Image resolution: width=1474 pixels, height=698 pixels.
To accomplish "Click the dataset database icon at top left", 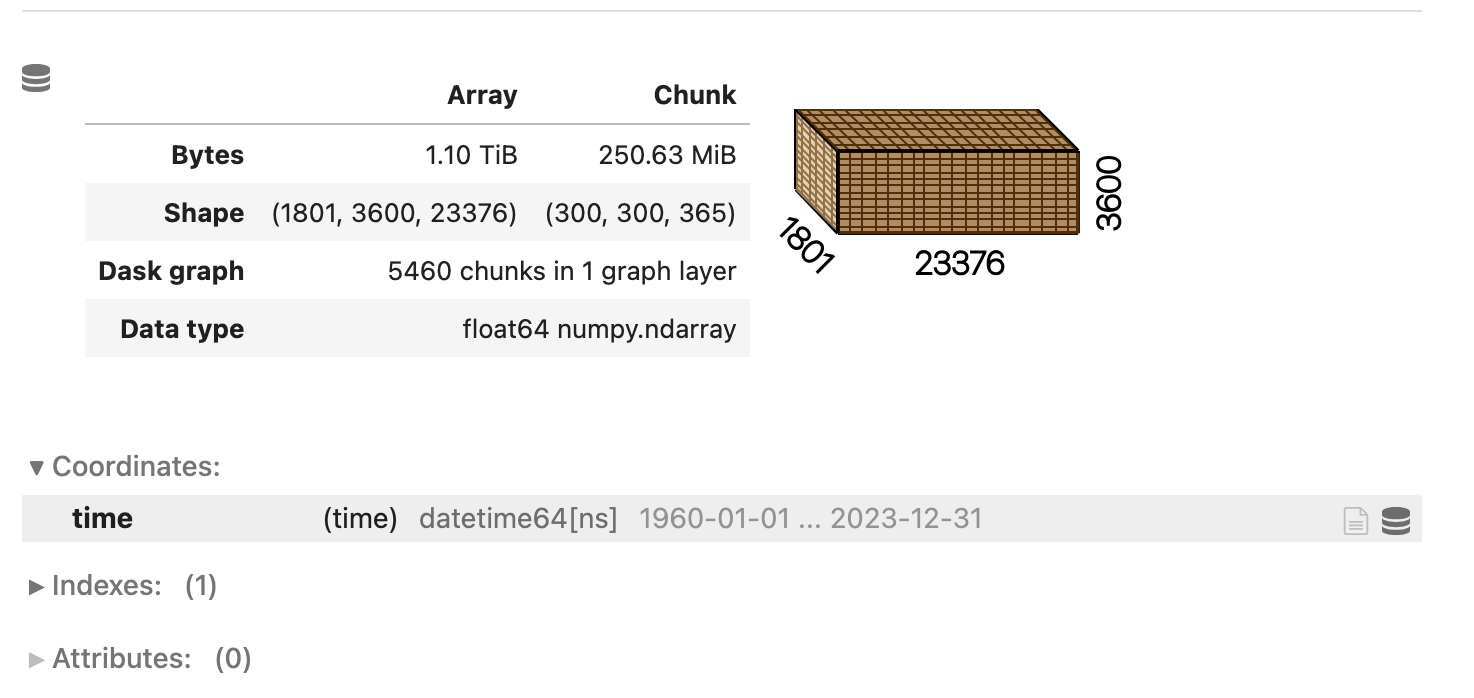I will pos(36,78).
